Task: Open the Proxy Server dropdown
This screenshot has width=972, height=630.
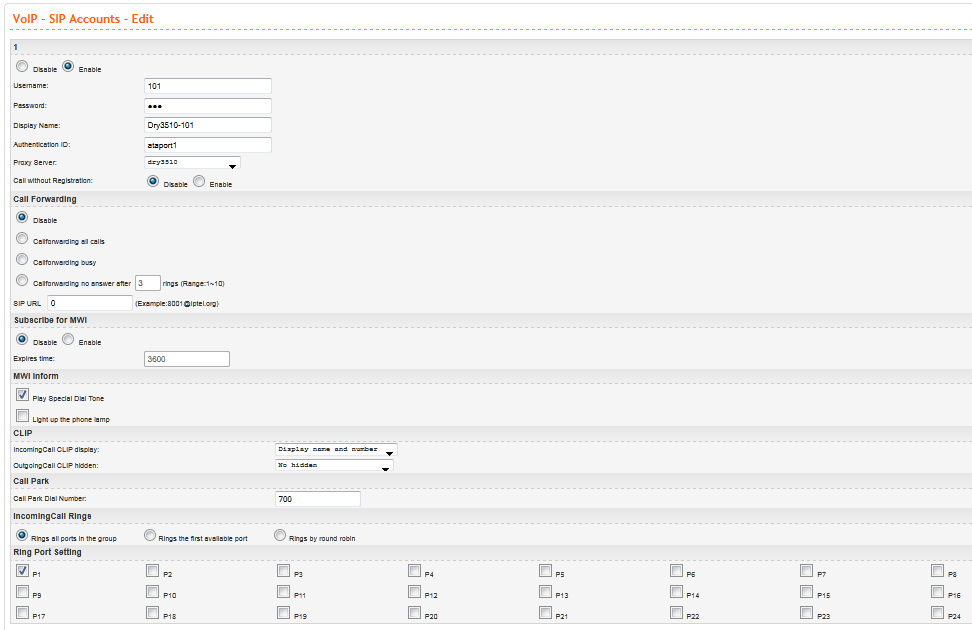Action: (x=192, y=163)
